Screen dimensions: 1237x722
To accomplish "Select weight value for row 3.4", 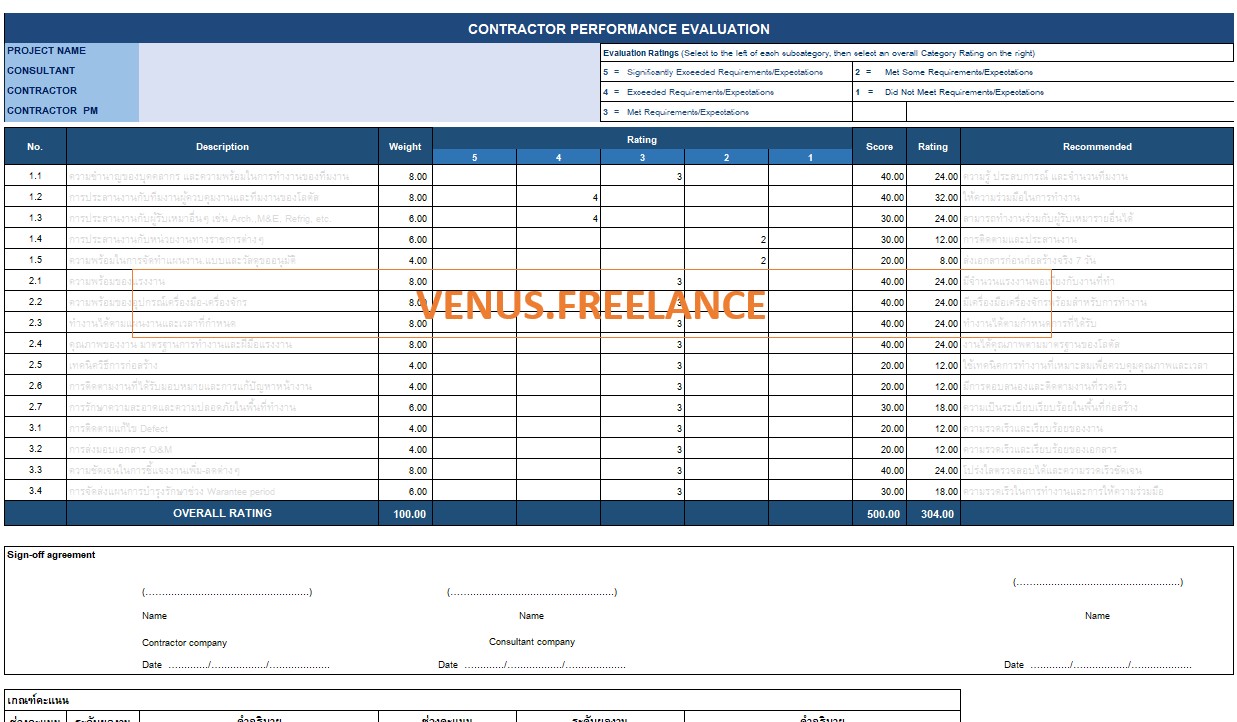I will [405, 491].
